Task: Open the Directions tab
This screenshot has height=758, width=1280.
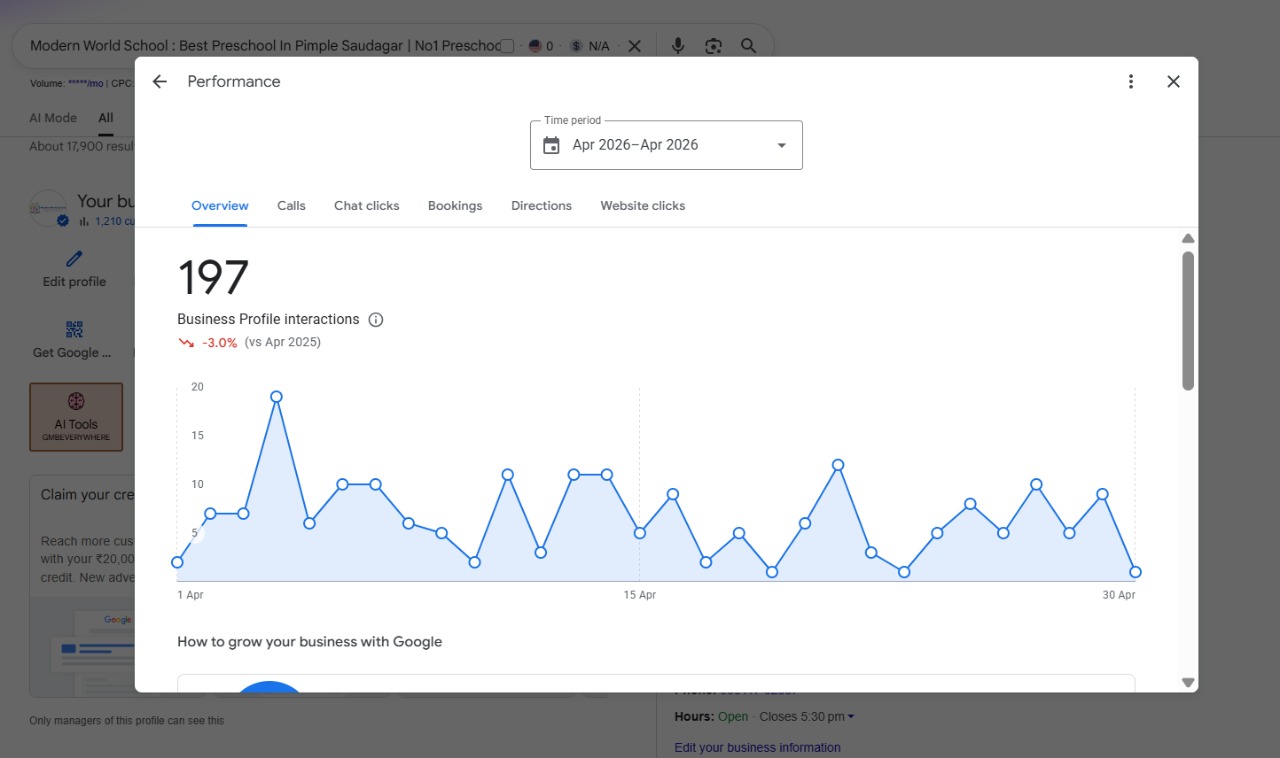Action: click(541, 206)
